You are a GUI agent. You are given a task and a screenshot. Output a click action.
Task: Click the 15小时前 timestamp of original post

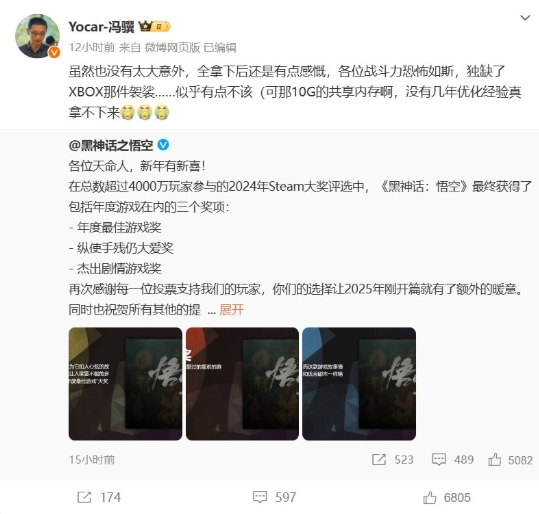[x=91, y=460]
